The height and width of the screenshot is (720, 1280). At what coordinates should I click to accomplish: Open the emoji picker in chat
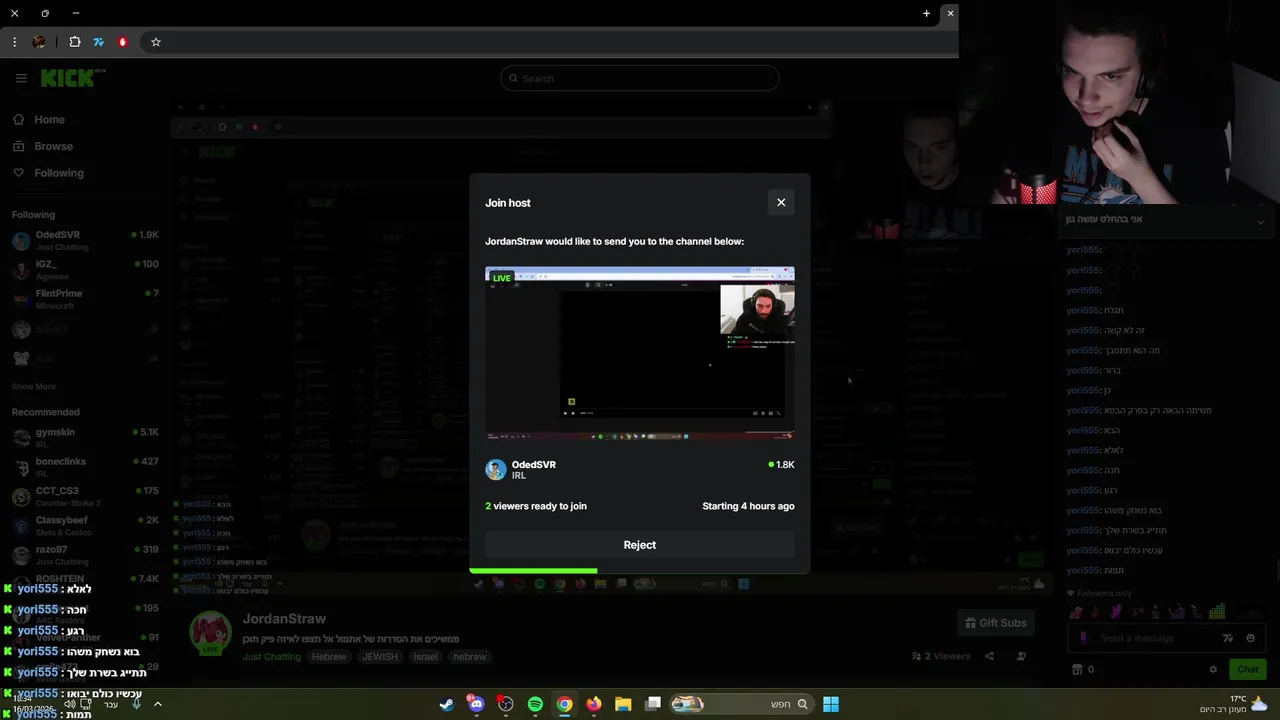[1250, 638]
